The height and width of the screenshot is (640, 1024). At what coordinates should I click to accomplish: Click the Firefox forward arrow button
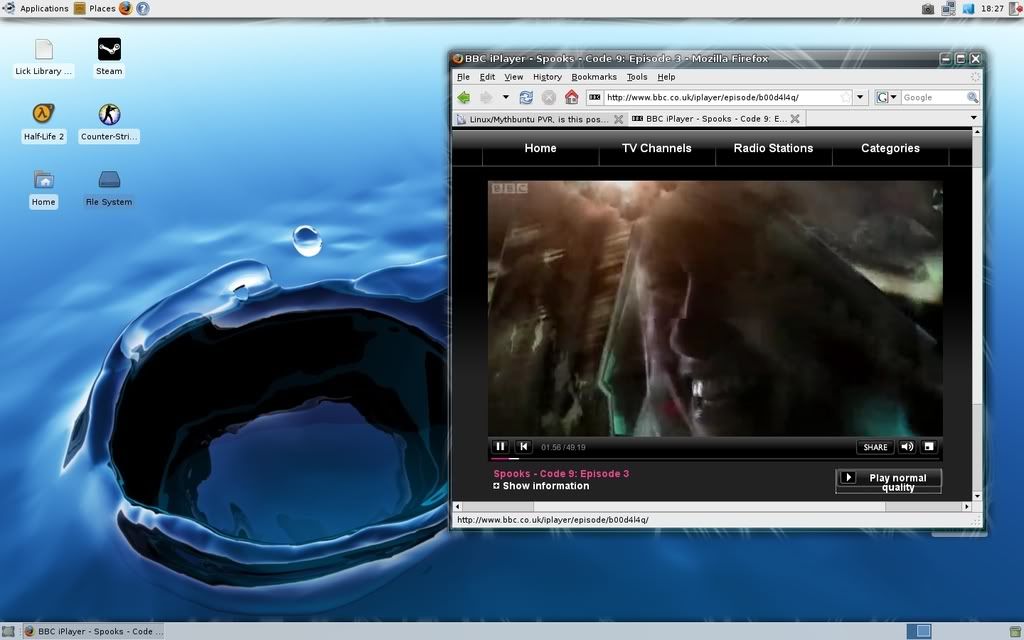(x=486, y=97)
